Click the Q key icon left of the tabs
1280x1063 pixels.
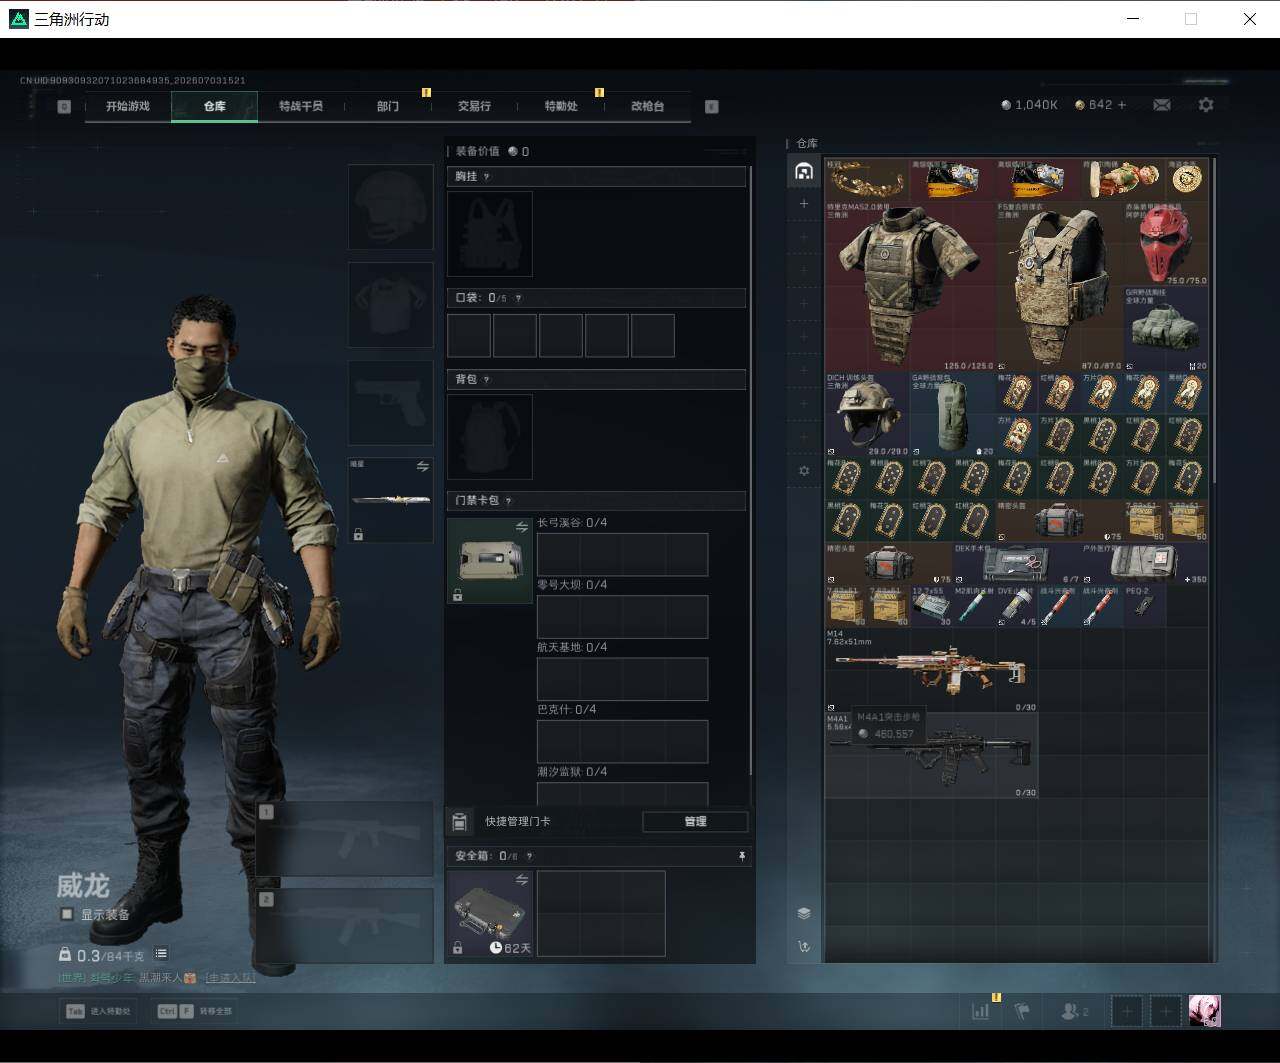pyautogui.click(x=64, y=106)
